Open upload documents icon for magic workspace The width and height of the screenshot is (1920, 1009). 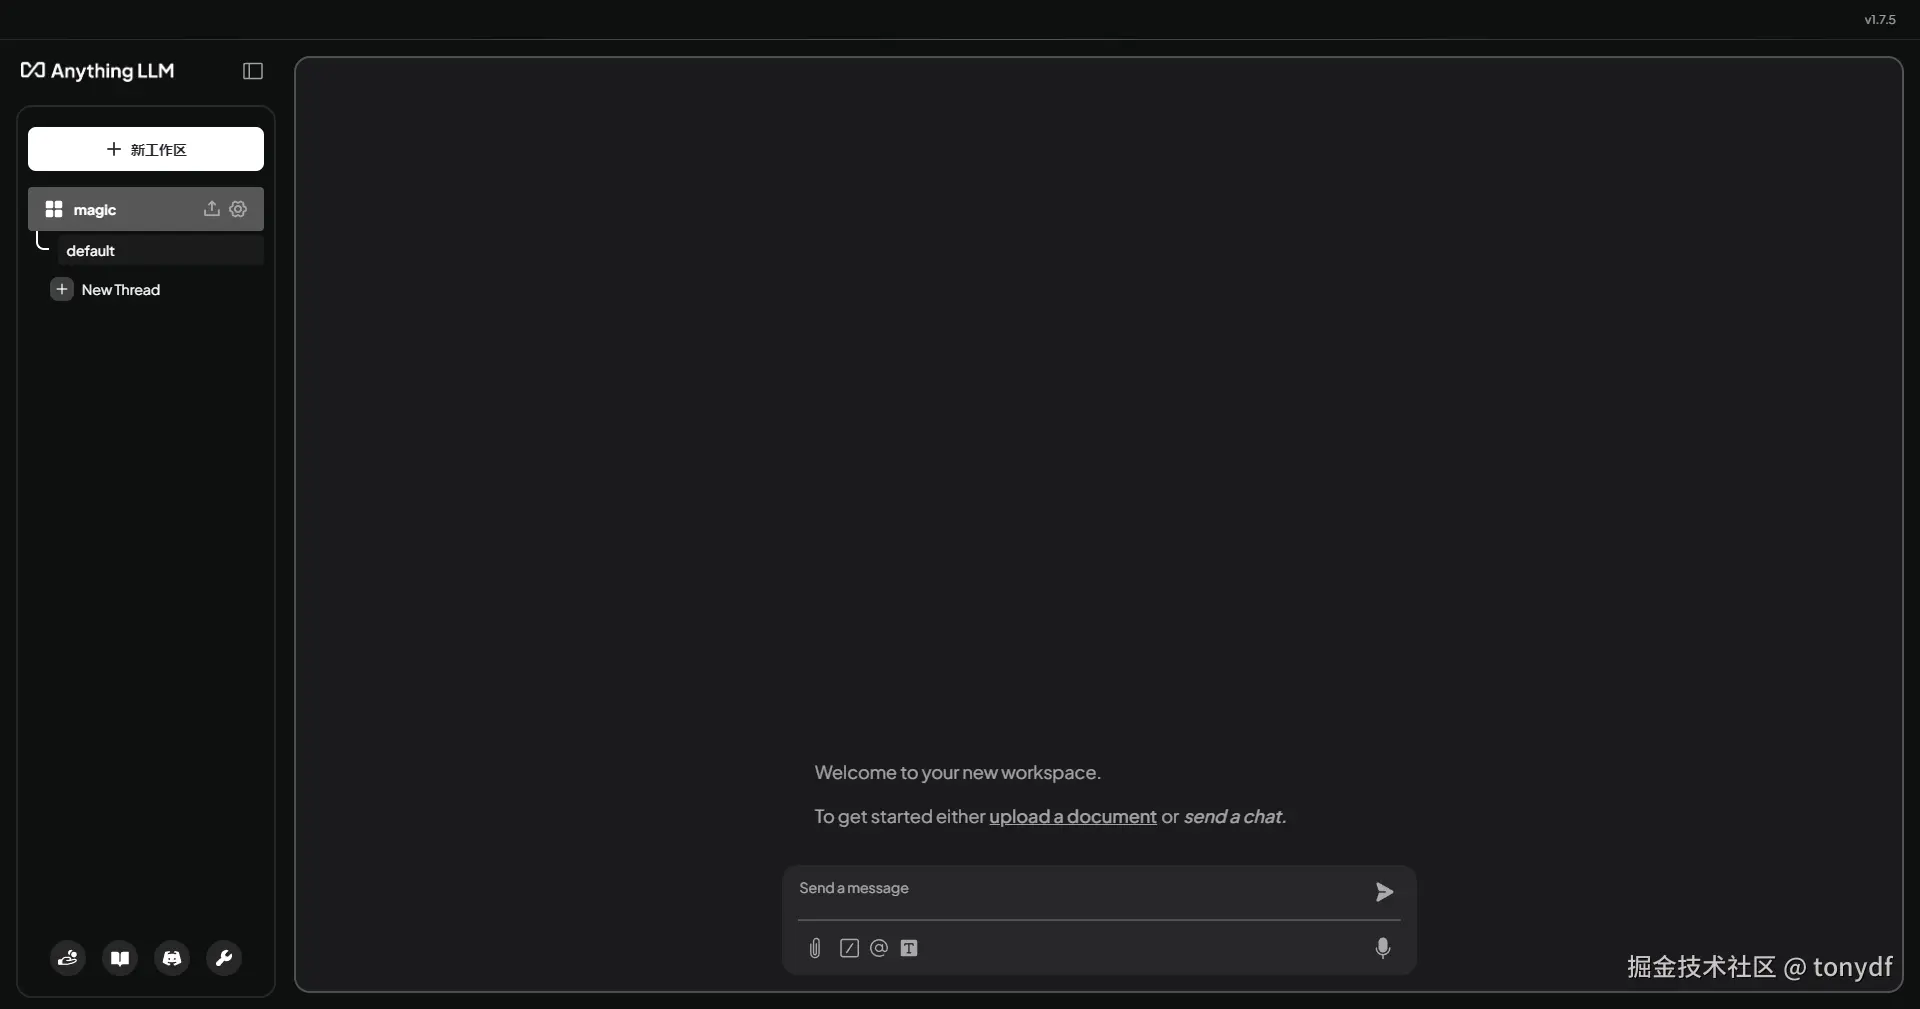pyautogui.click(x=211, y=208)
